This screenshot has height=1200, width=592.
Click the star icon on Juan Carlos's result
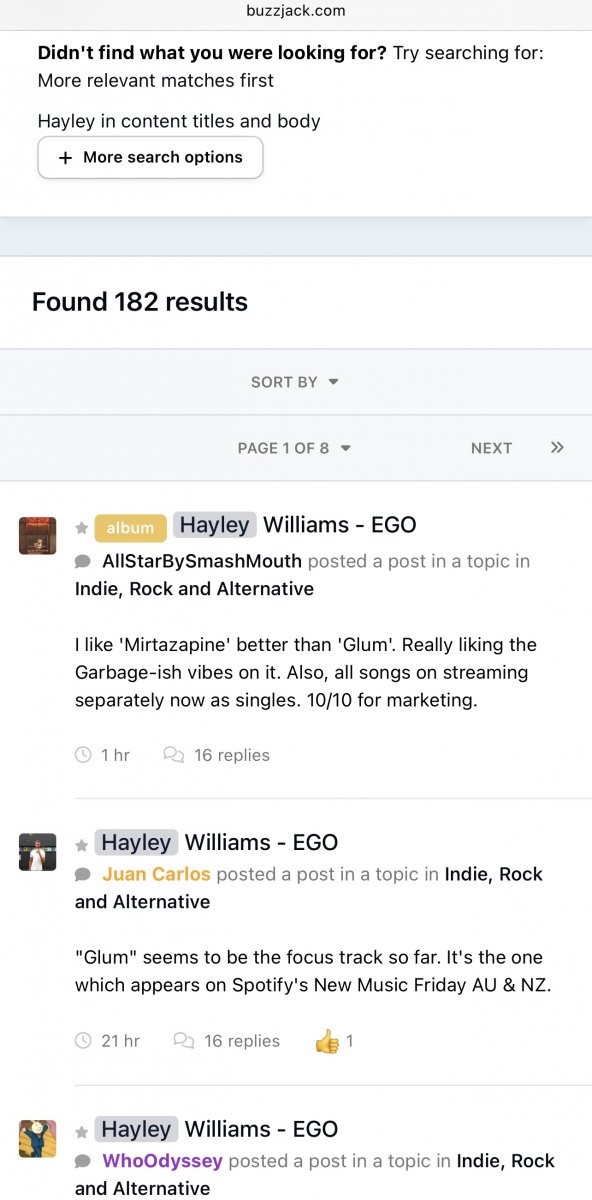82,846
